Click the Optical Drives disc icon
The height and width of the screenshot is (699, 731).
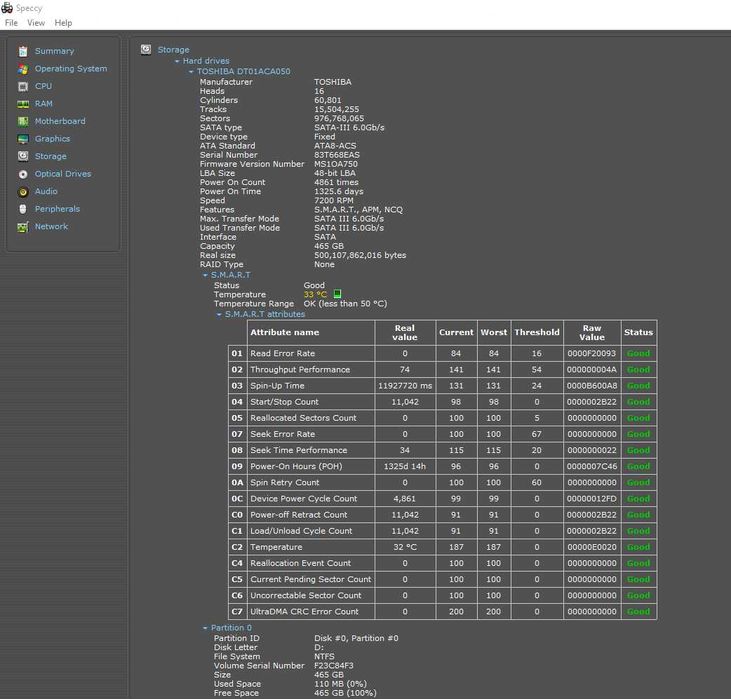[x=23, y=174]
